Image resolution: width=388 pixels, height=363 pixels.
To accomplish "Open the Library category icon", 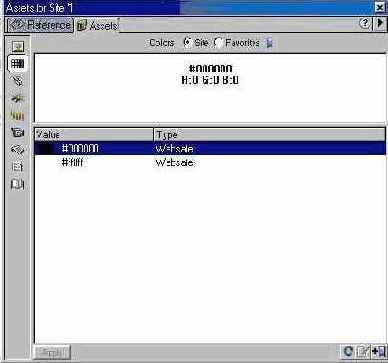I will point(17,184).
